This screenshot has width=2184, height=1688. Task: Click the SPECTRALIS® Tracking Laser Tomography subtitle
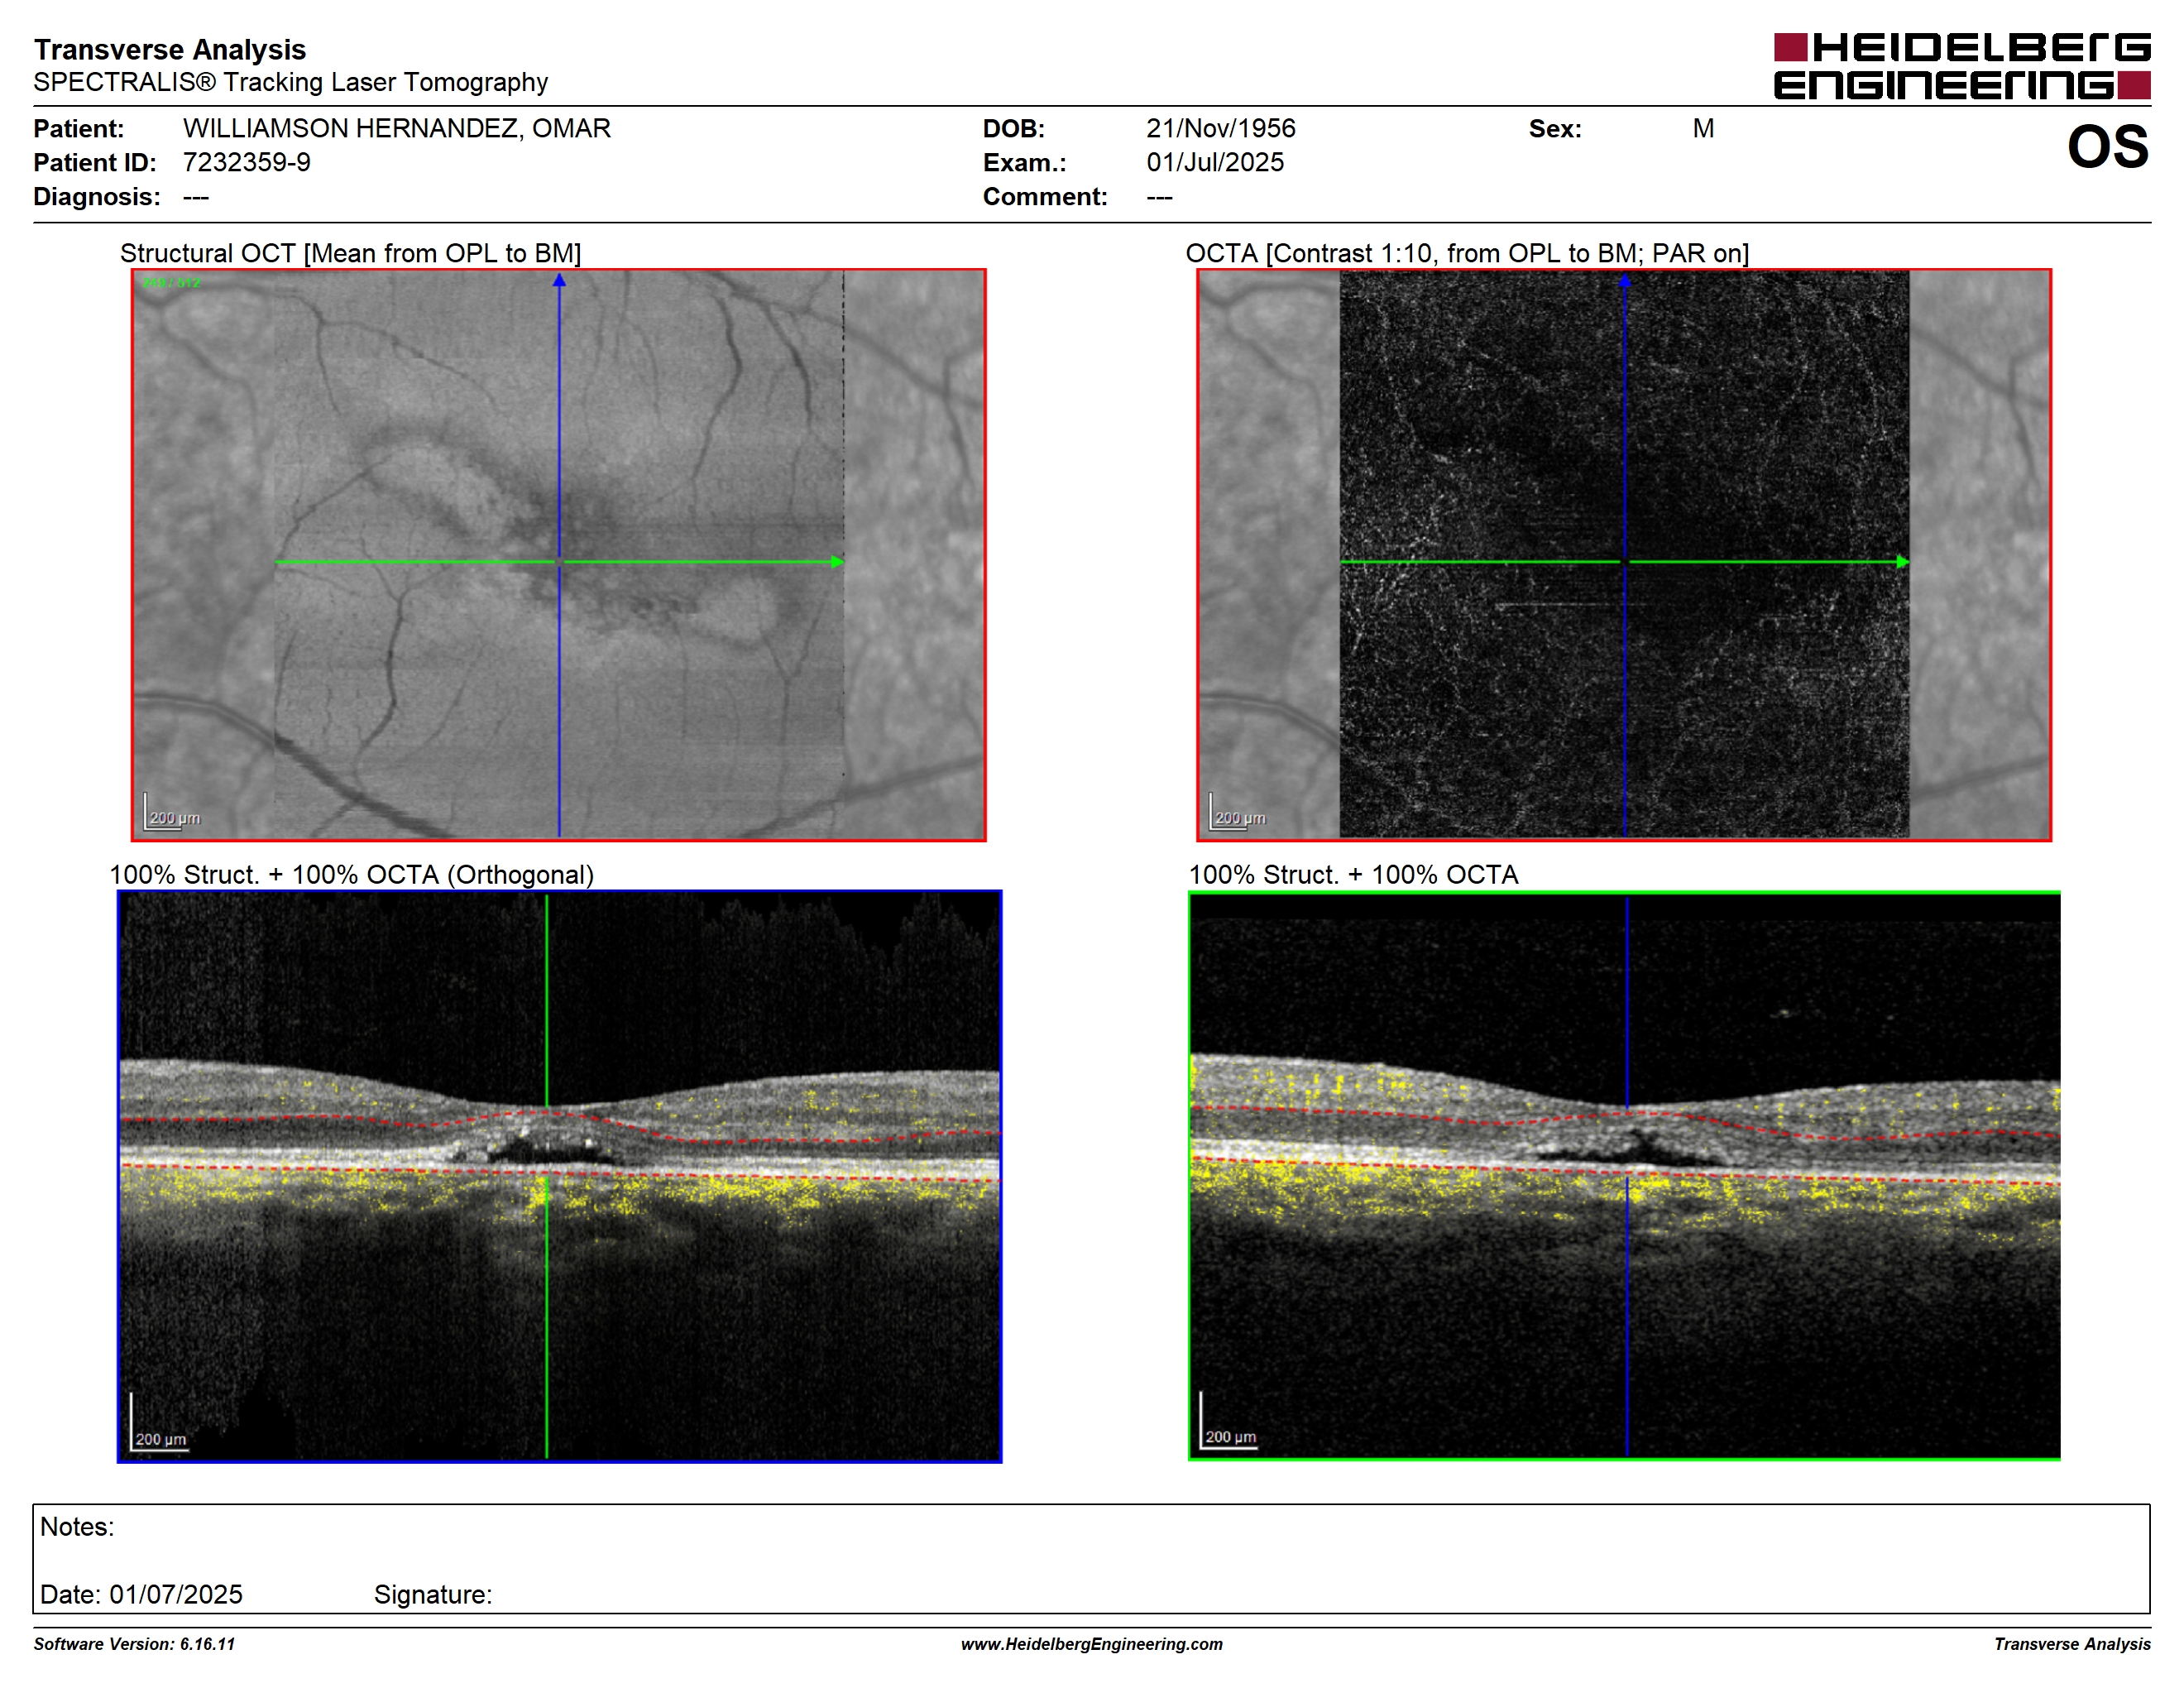[x=291, y=82]
